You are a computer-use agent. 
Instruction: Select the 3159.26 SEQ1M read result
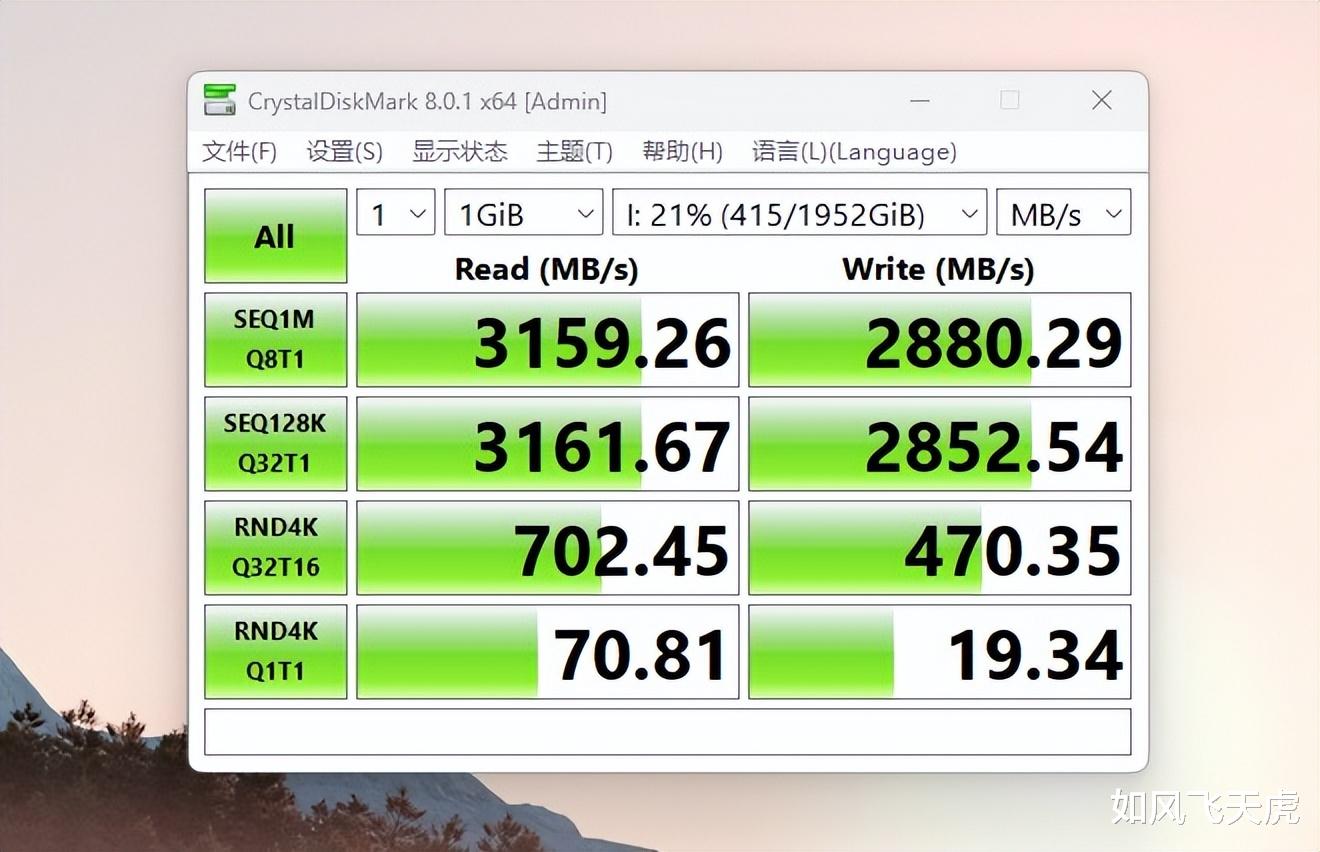548,340
